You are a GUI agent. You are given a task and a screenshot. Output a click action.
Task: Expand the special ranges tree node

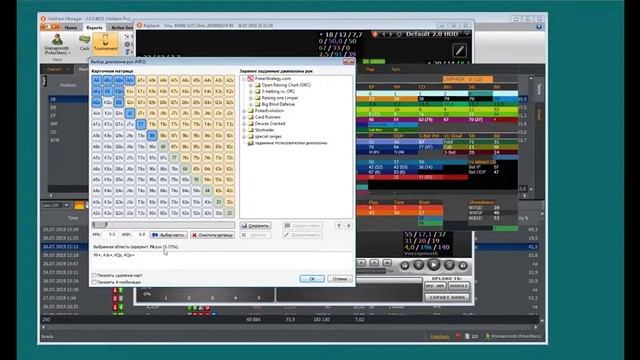[x=244, y=136]
